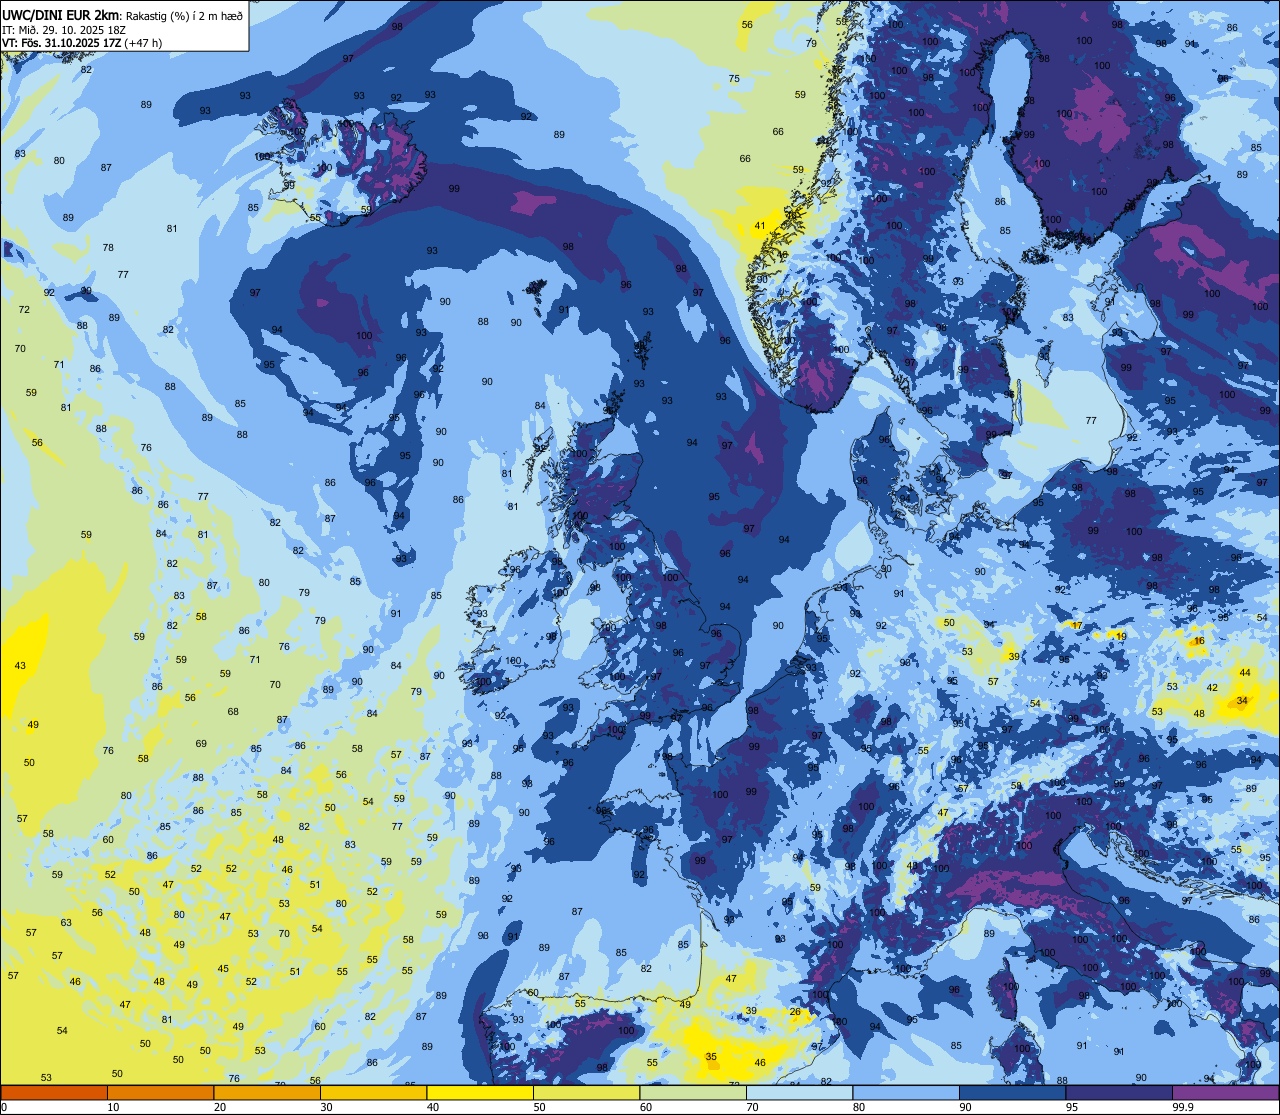The height and width of the screenshot is (1115, 1280).
Task: Select the 80–90 blue legend swatch
Action: [x=905, y=1093]
